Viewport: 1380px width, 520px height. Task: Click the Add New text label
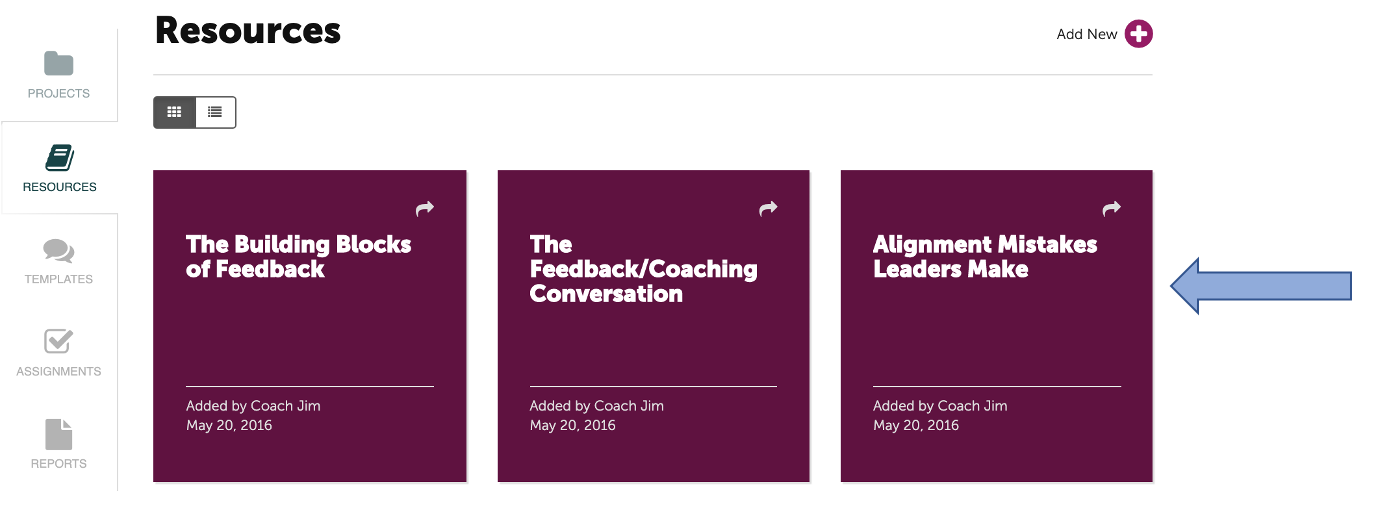(x=1086, y=34)
